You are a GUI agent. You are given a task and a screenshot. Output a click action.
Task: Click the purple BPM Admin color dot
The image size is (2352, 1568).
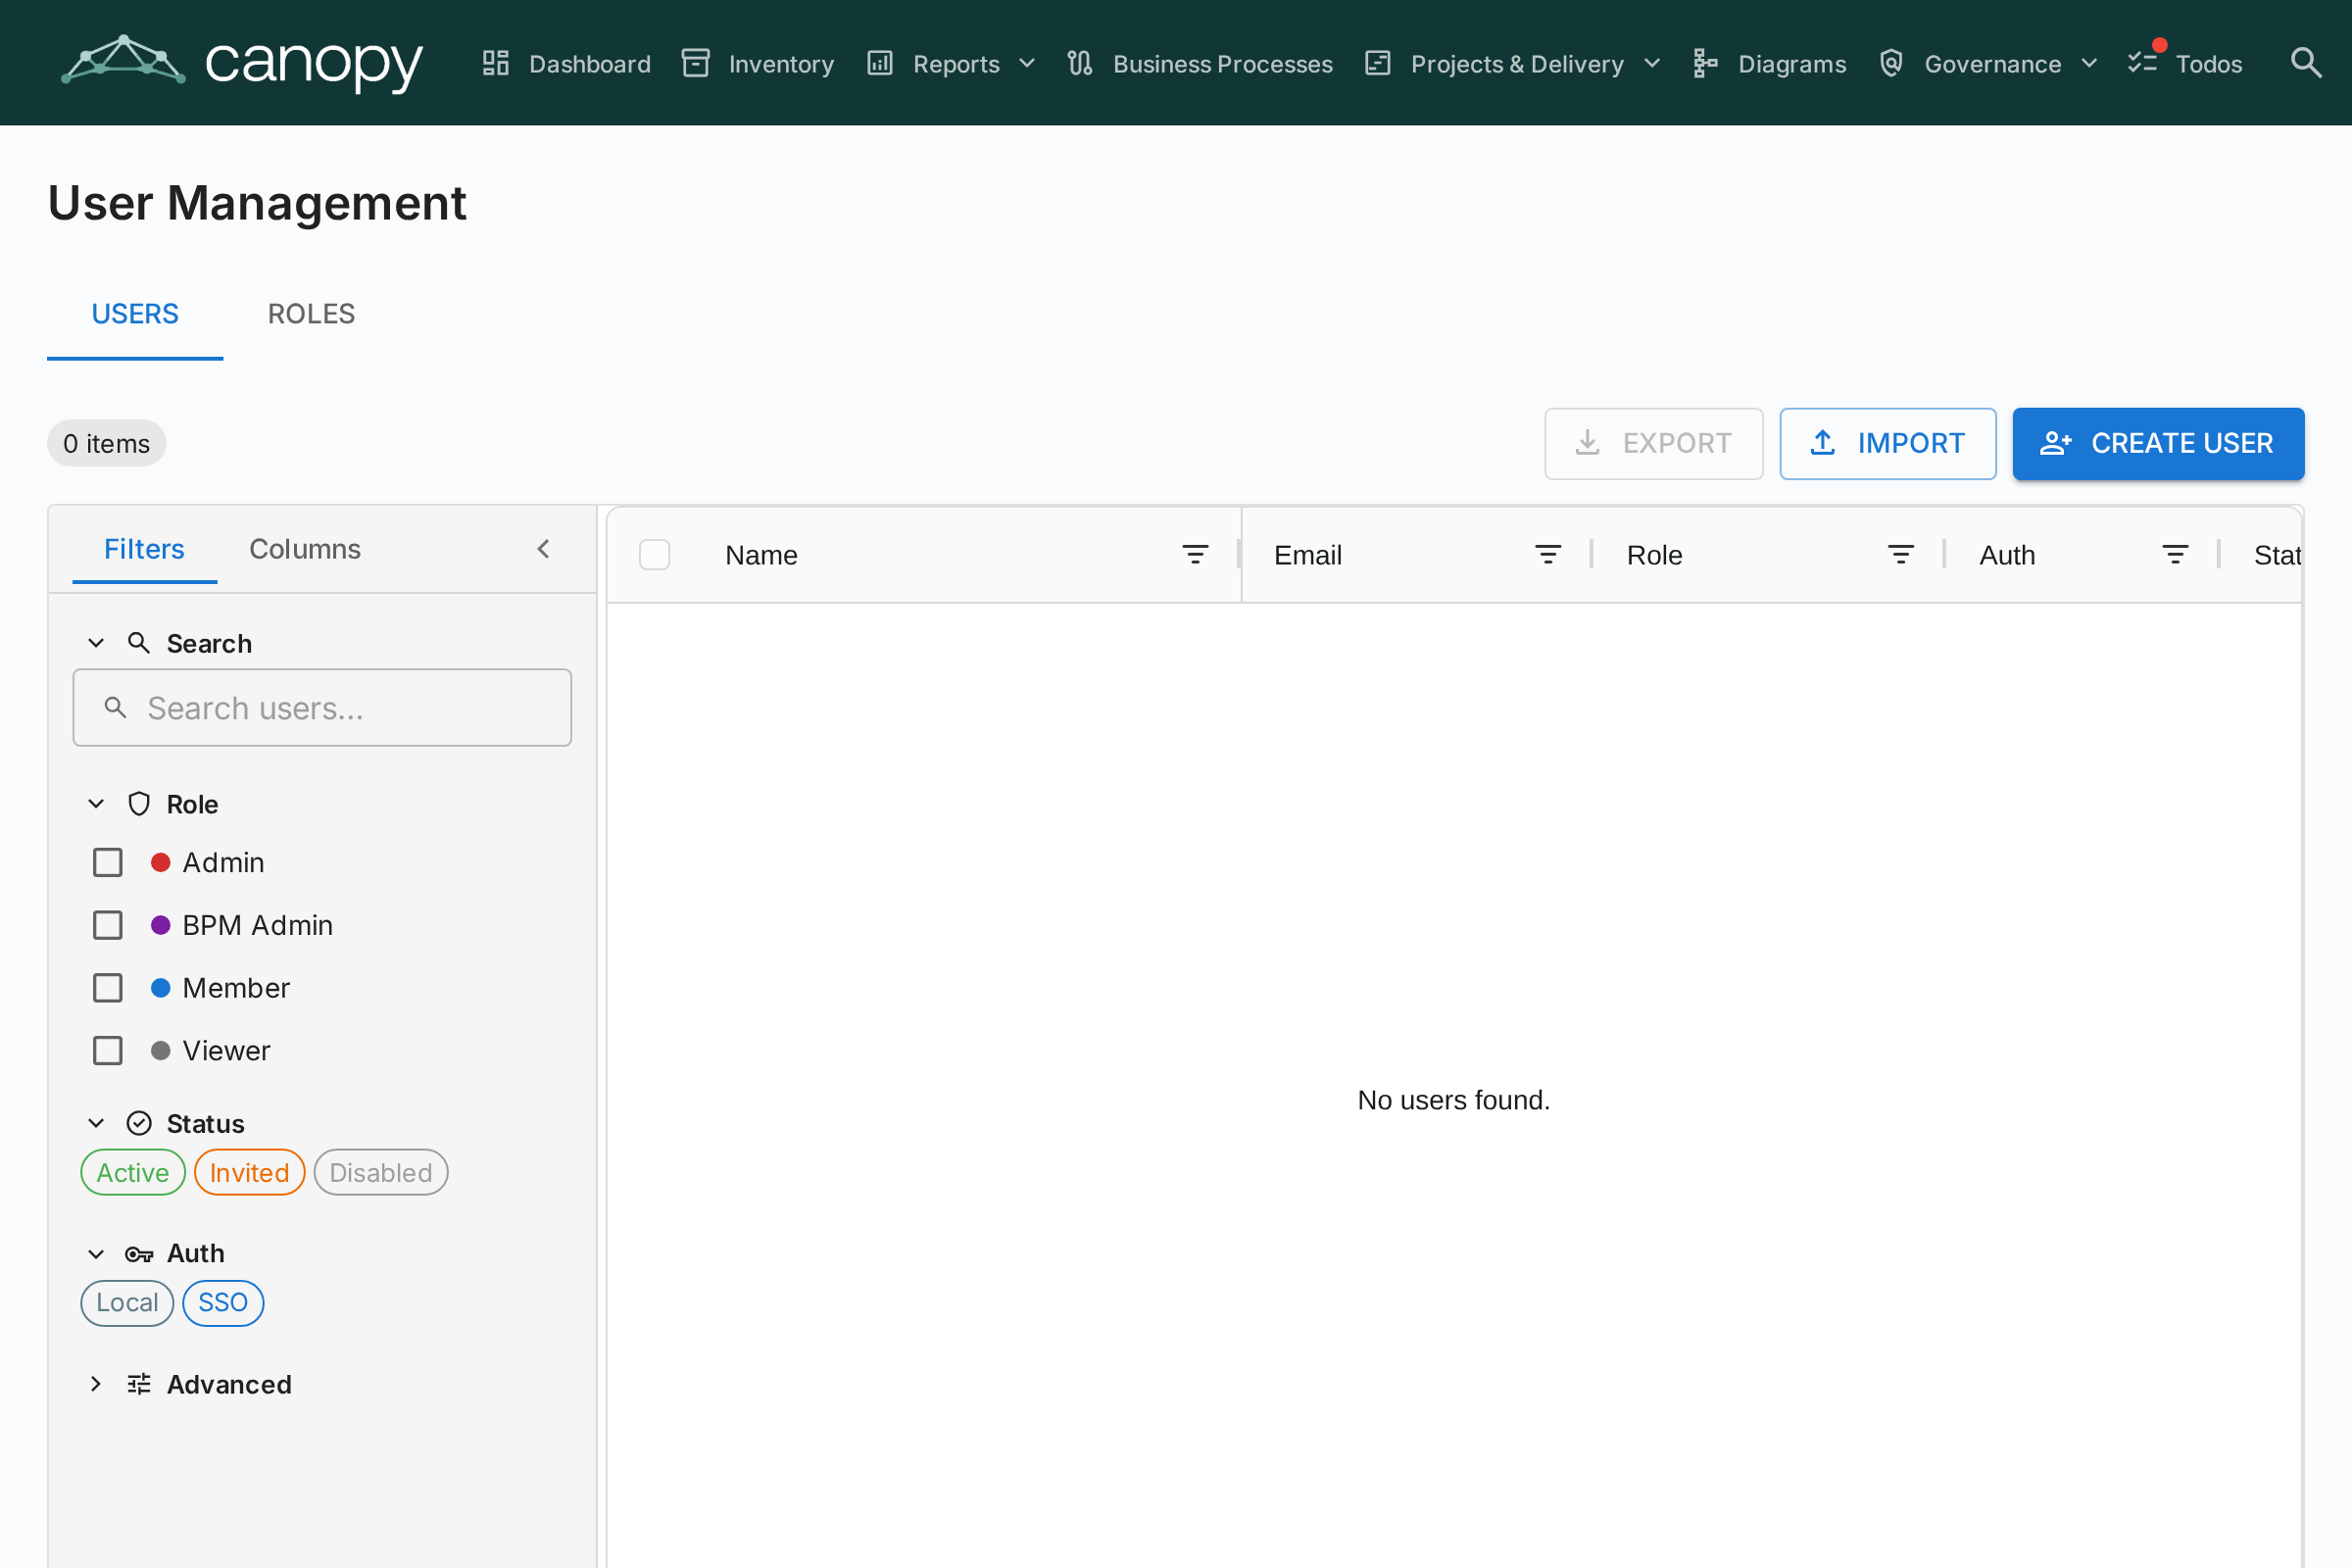coord(160,925)
